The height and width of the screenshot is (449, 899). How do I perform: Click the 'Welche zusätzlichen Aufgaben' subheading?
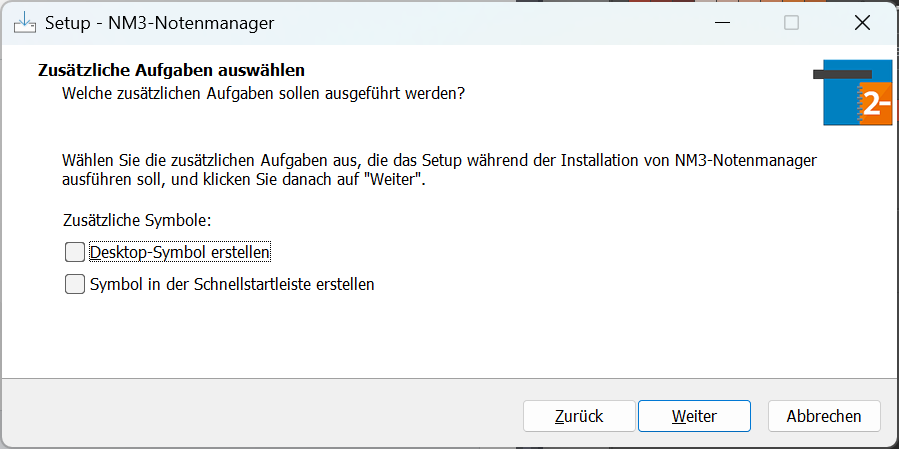coord(263,93)
